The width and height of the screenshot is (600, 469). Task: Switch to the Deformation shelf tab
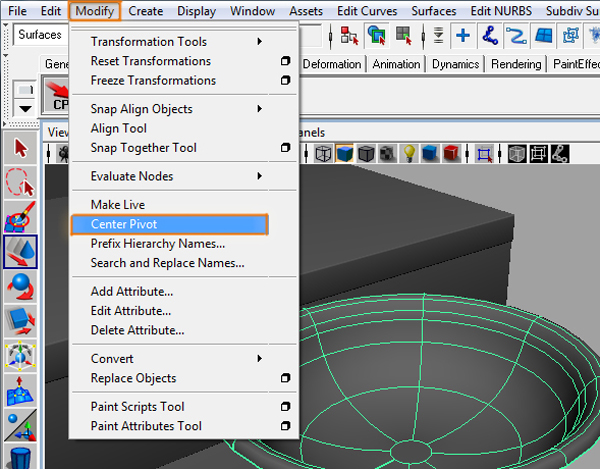(x=332, y=64)
